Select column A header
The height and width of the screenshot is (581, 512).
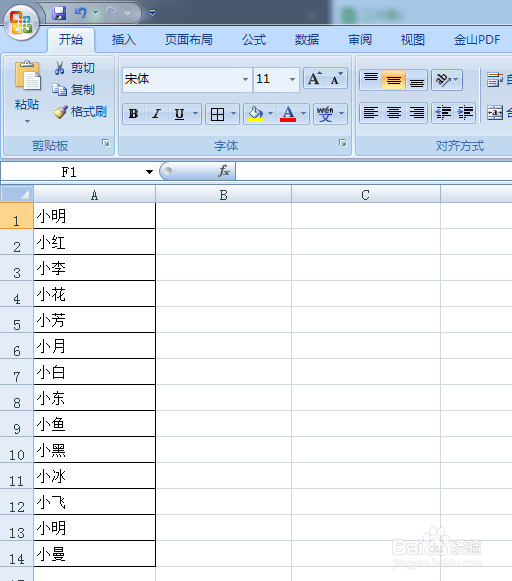click(94, 194)
